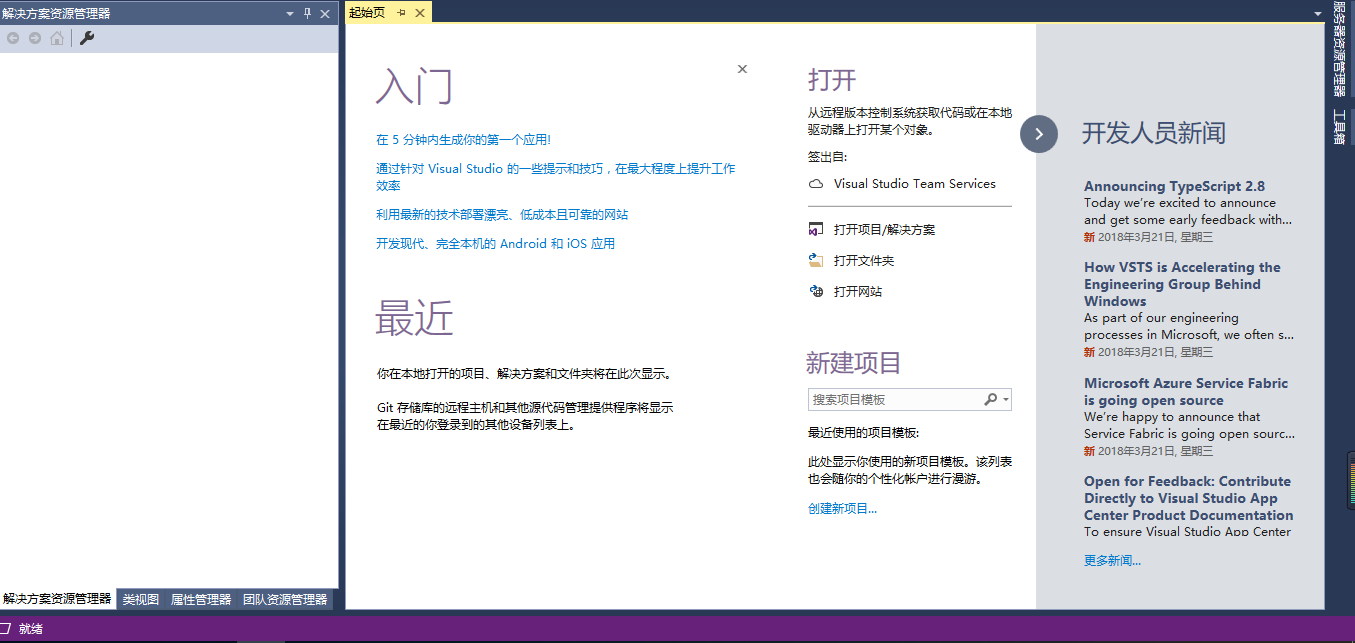1355x643 pixels.
Task: Close the 解决方案资源管理器 panel
Action: tap(325, 13)
